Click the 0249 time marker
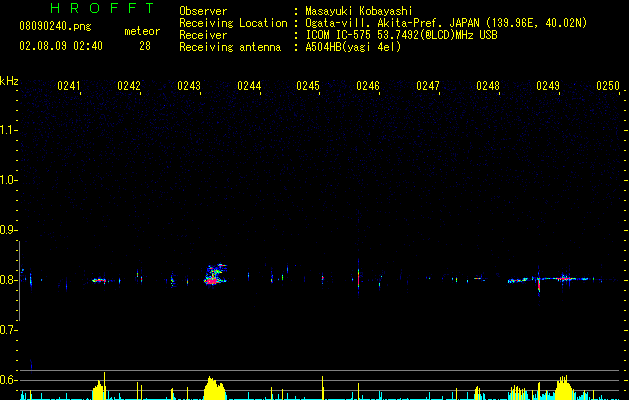Image resolution: width=629 pixels, height=400 pixels. pyautogui.click(x=548, y=86)
